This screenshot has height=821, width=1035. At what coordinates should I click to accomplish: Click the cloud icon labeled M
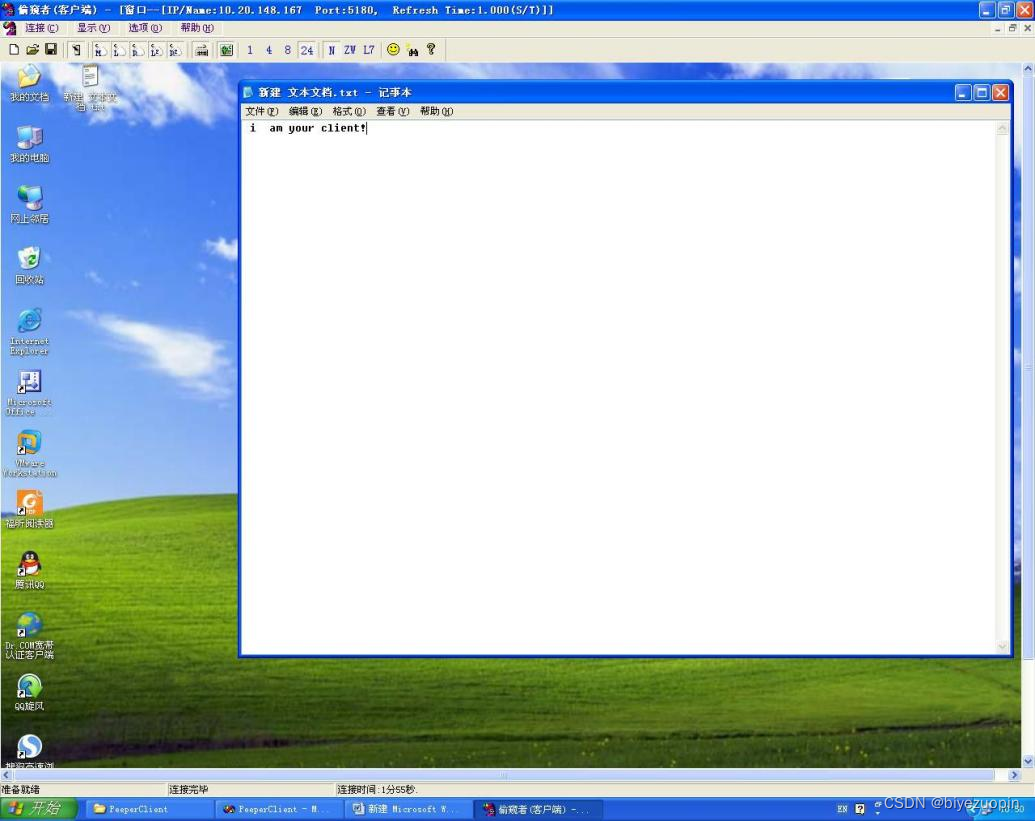click(100, 49)
